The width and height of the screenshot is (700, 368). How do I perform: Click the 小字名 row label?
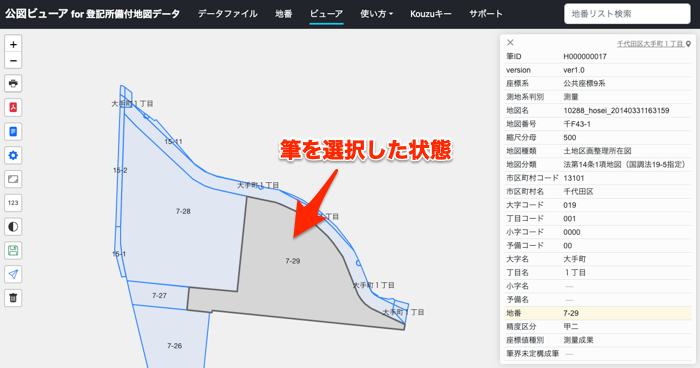click(x=517, y=286)
